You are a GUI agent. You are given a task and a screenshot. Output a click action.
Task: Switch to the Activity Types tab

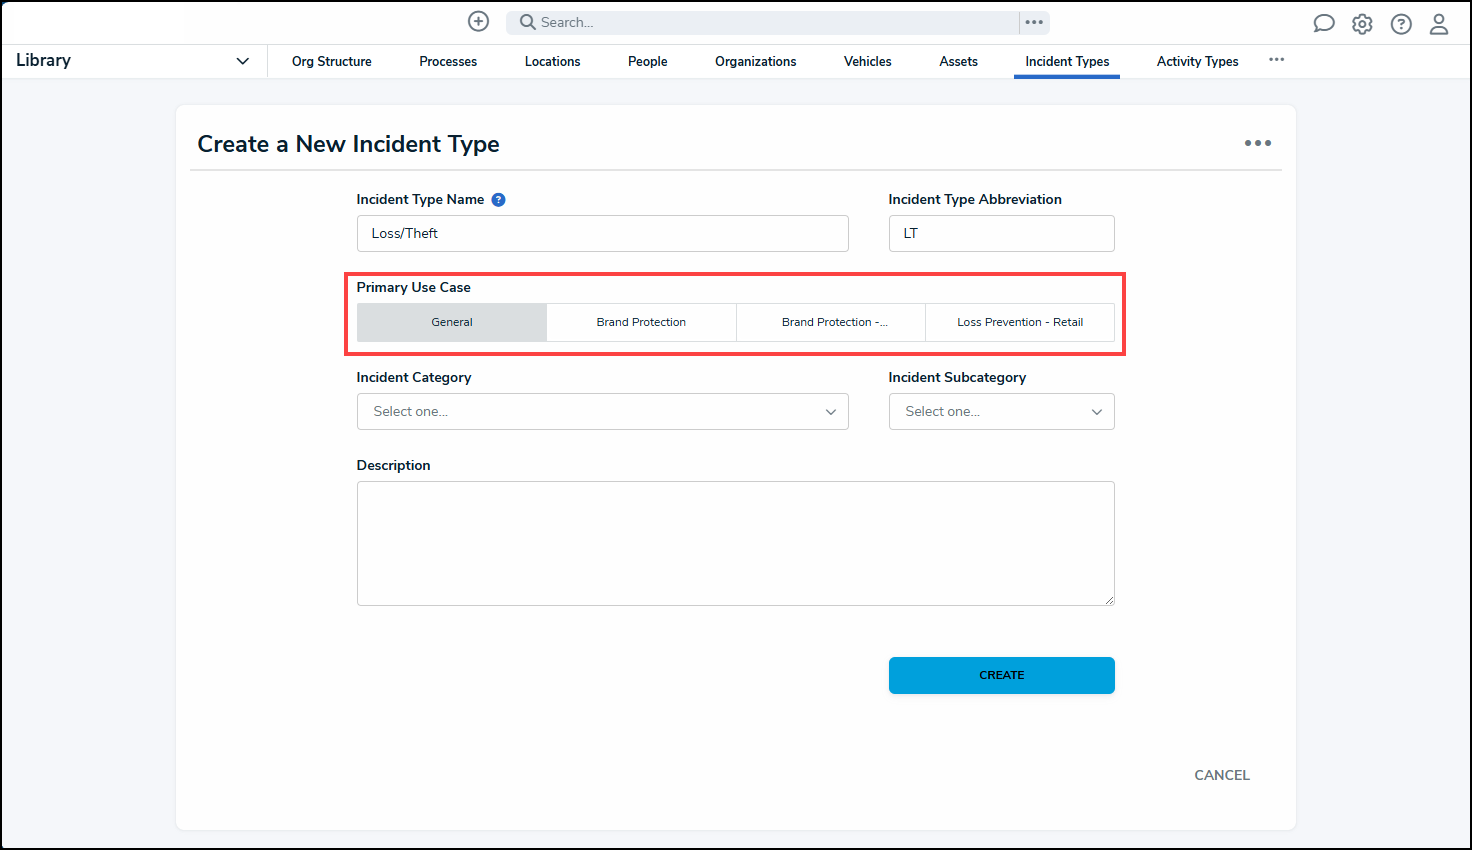(x=1197, y=61)
